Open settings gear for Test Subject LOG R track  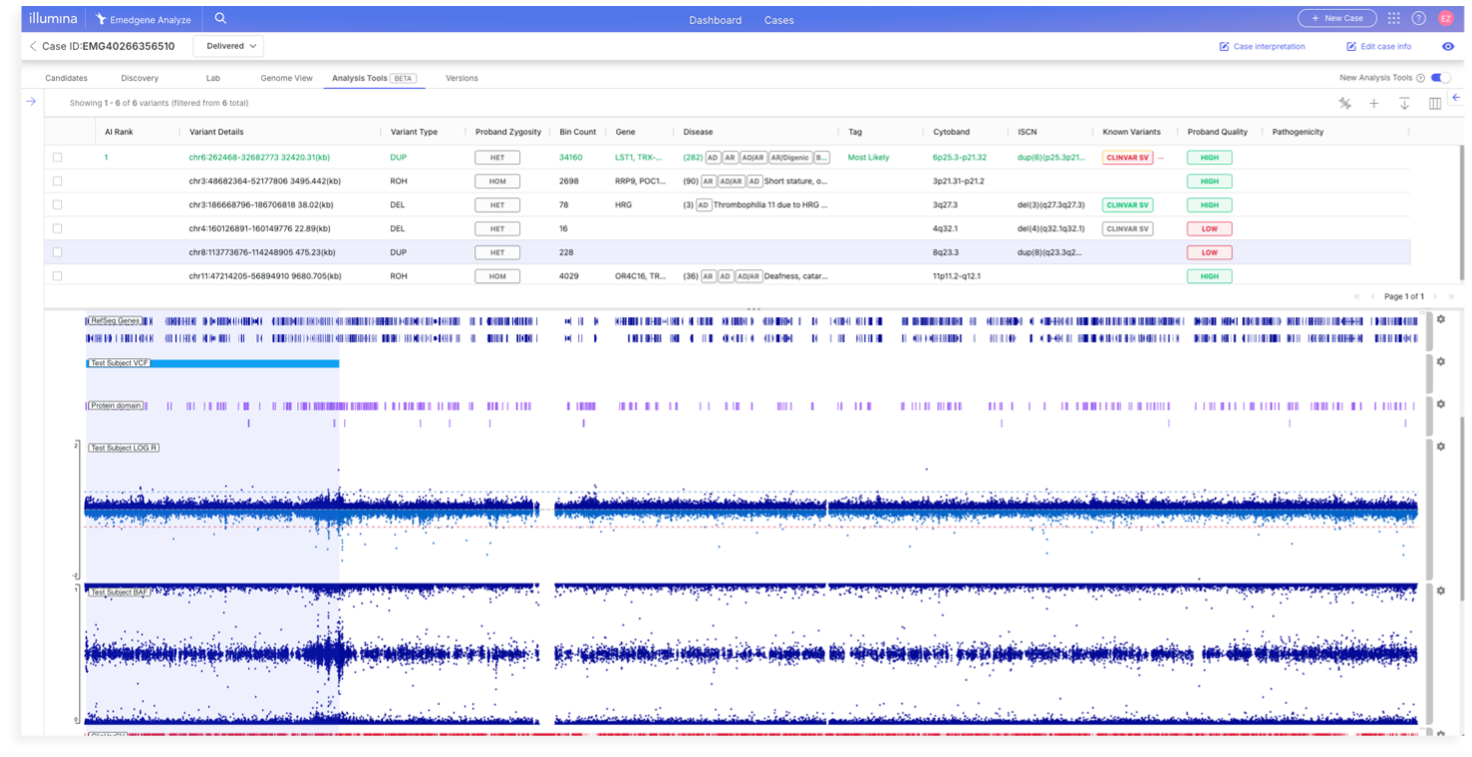1441,446
